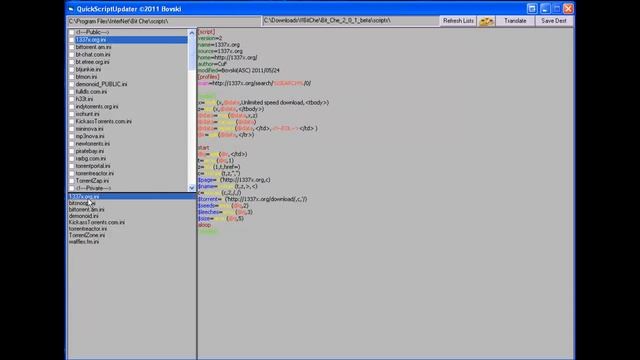
Task: Select 1337x.org.ini in the bottom list
Action: [131, 196]
